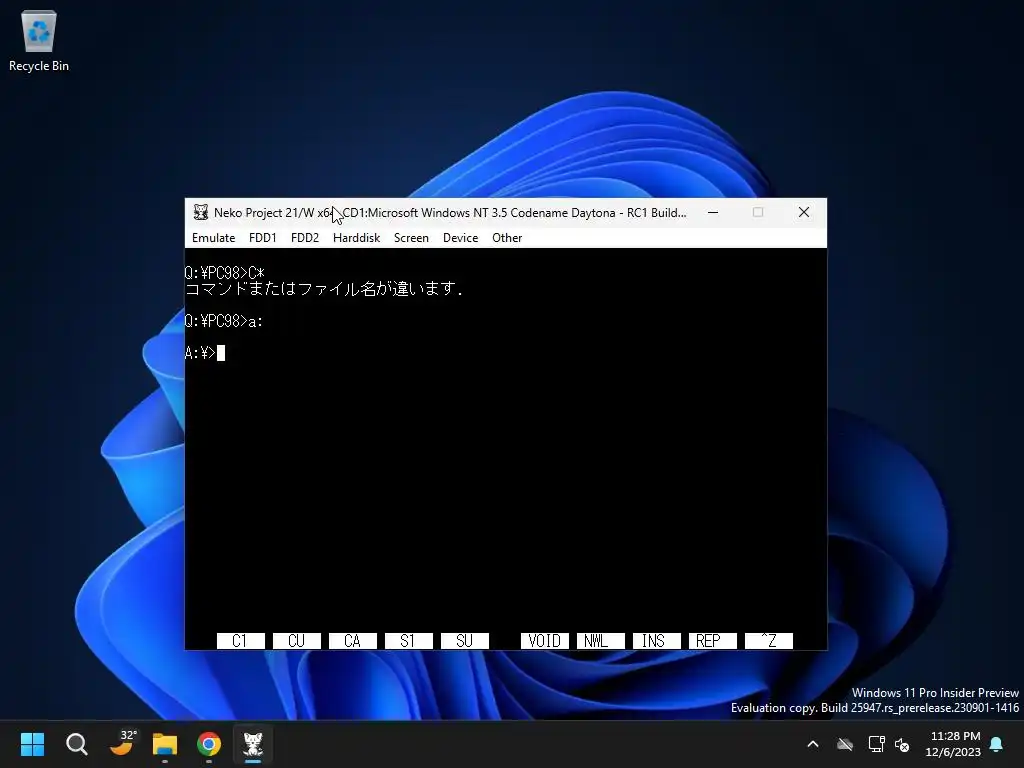Click the CA function key label
This screenshot has width=1024, height=768.
point(353,641)
